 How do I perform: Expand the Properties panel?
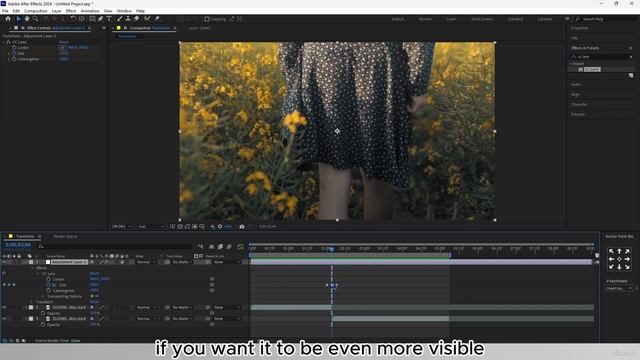pyautogui.click(x=580, y=28)
